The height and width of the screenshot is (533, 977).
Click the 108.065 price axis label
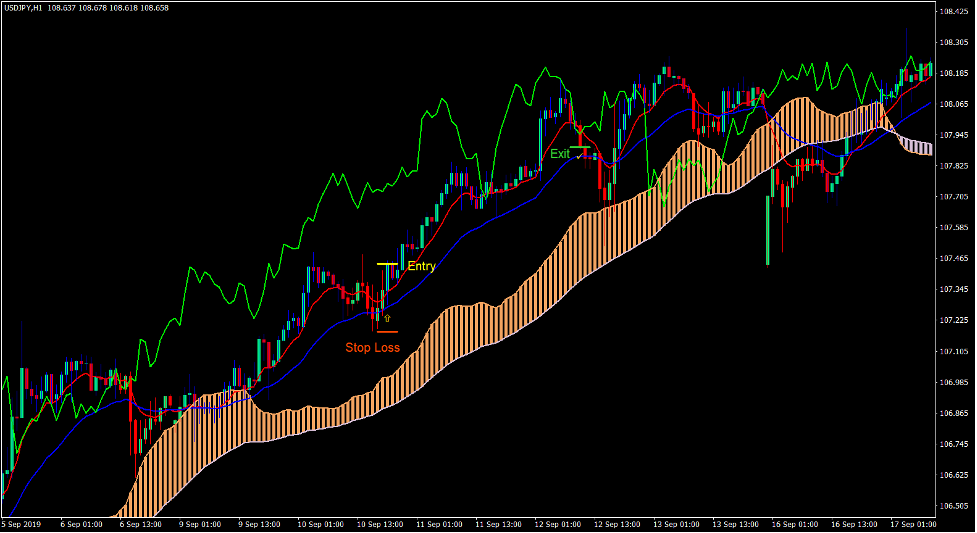pos(954,104)
